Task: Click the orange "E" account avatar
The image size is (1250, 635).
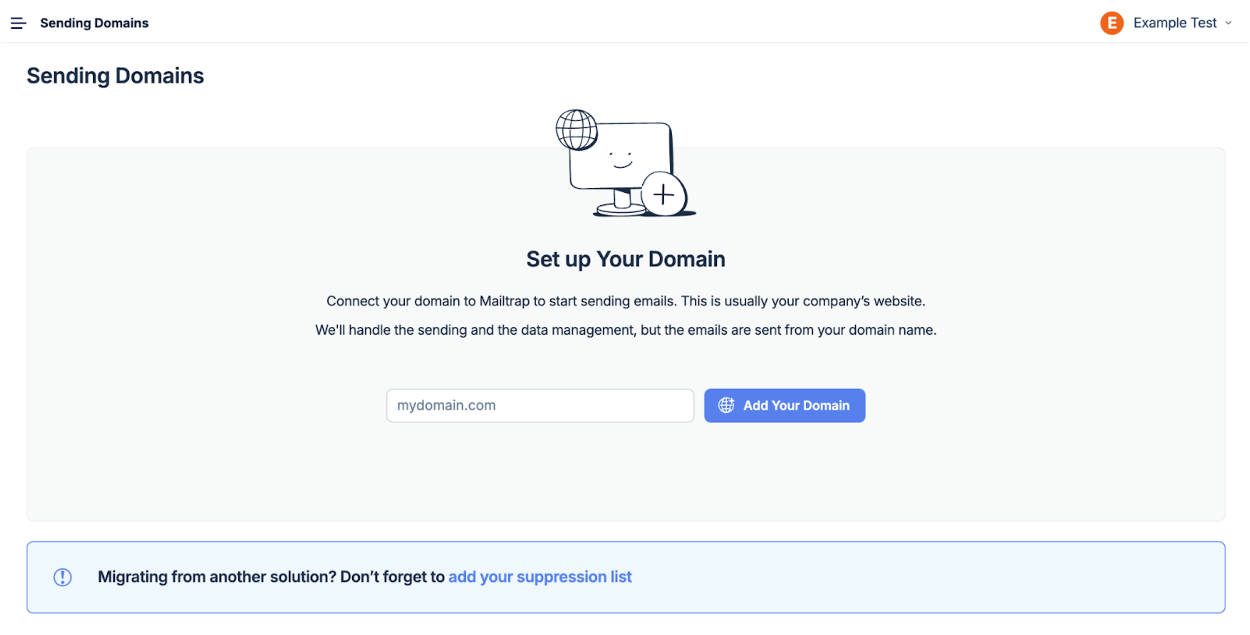Action: click(1111, 21)
